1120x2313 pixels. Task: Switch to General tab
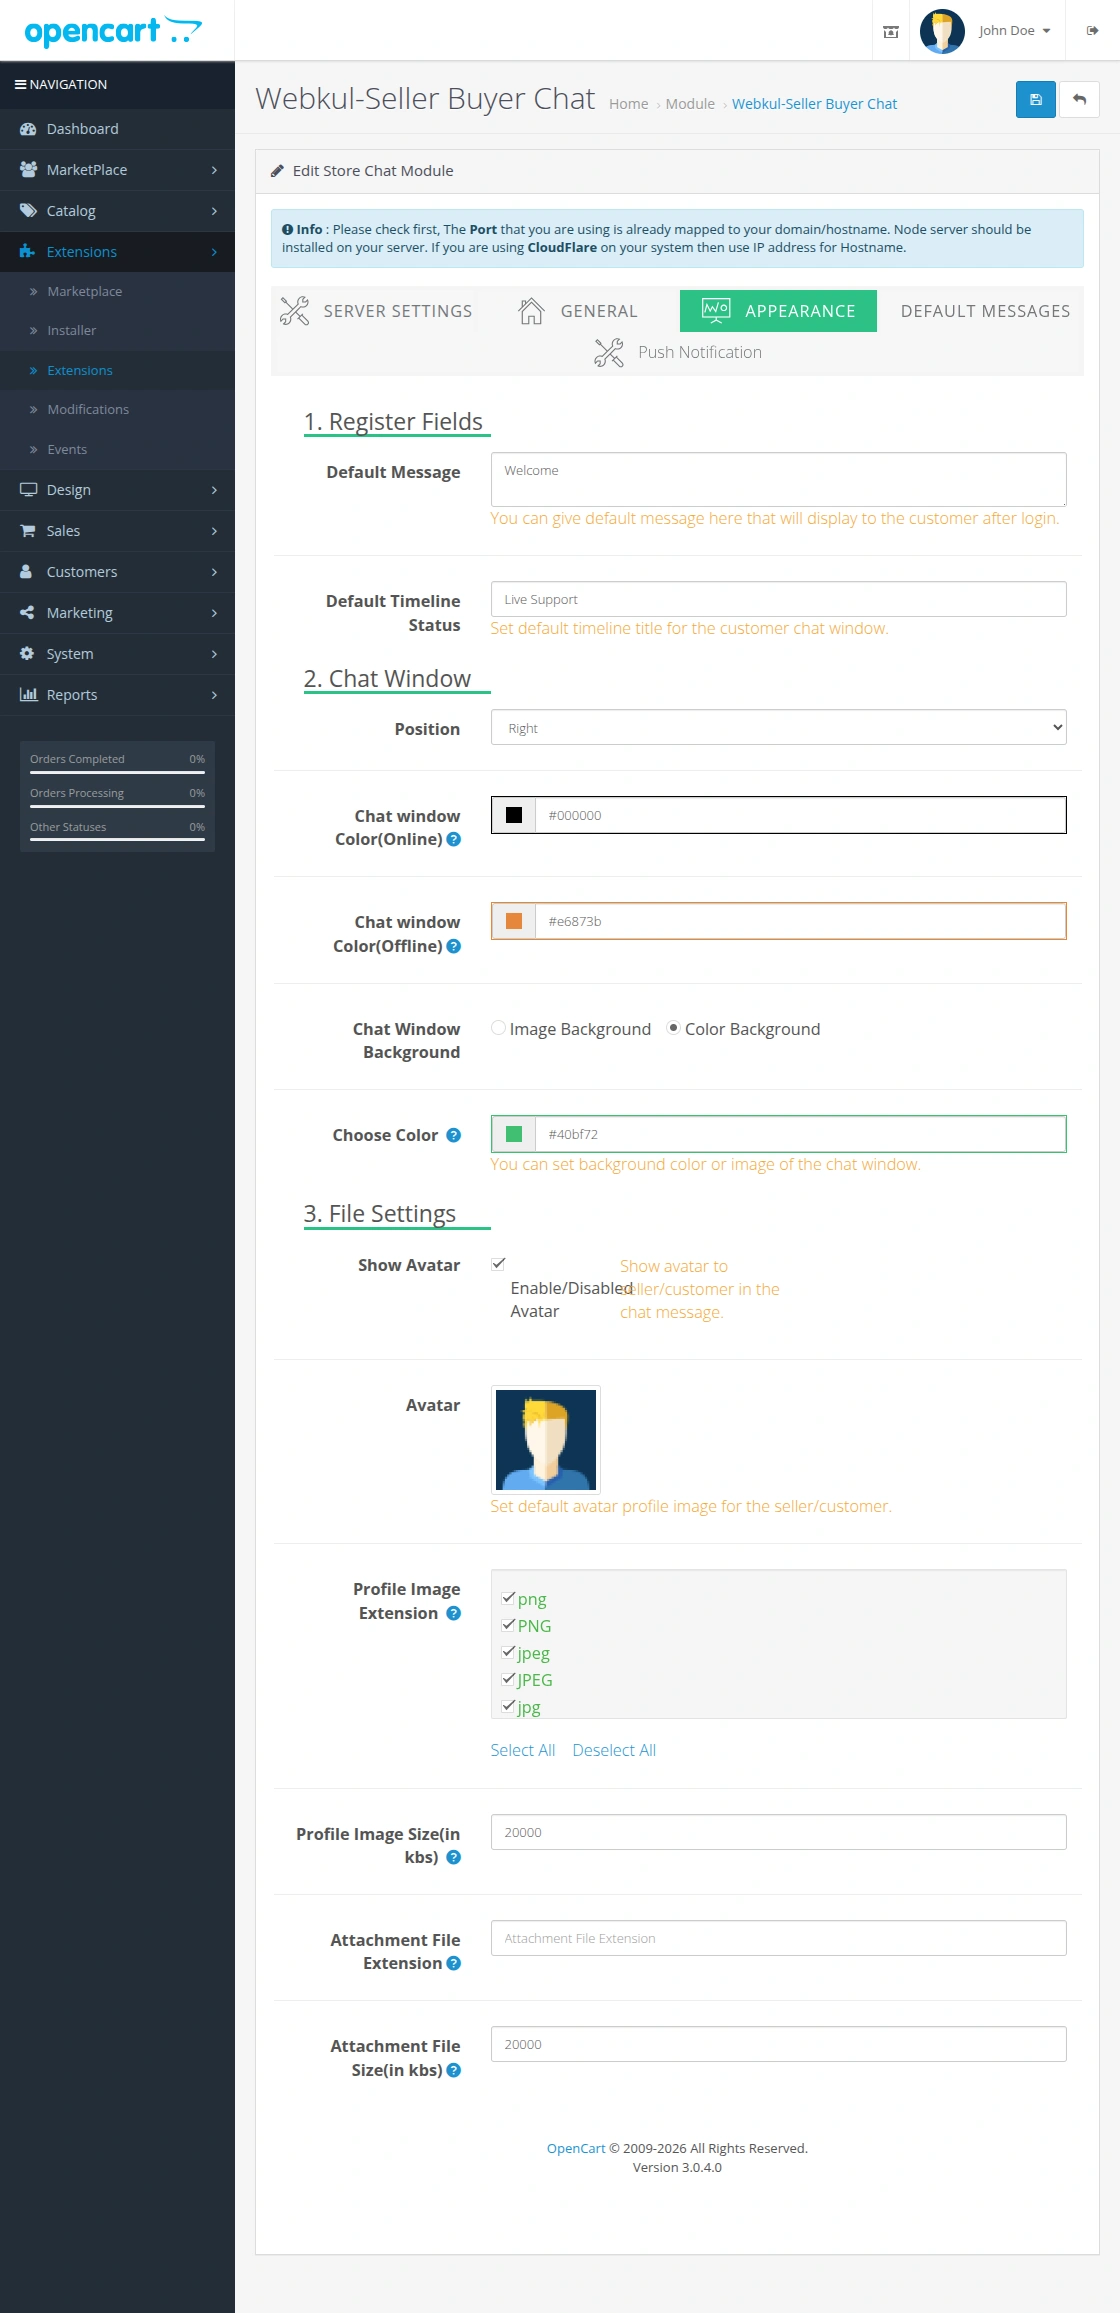coord(579,311)
